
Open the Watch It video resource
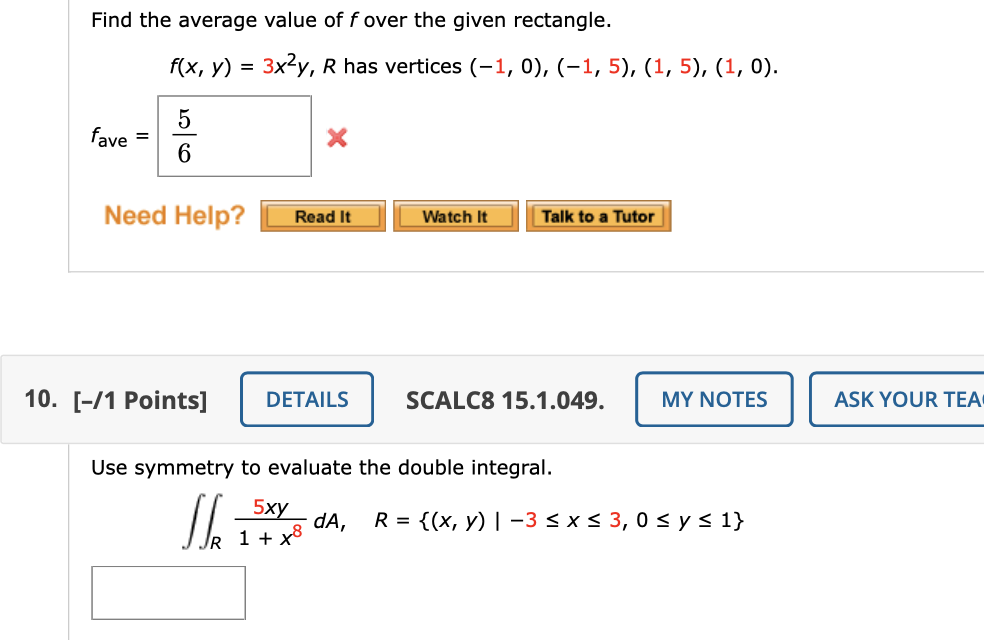coord(455,215)
